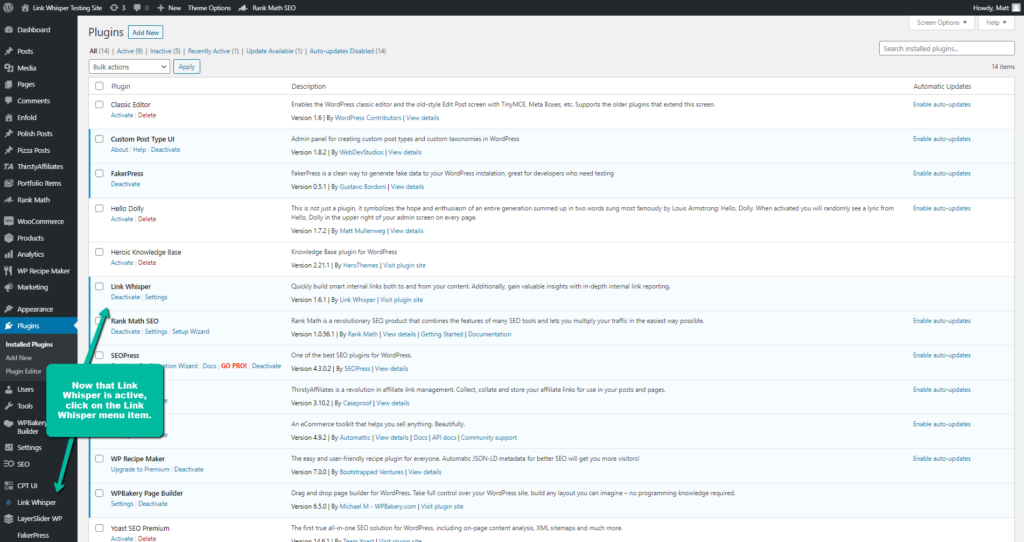Enable auto-updates for FakerPress

pyautogui.click(x=942, y=174)
